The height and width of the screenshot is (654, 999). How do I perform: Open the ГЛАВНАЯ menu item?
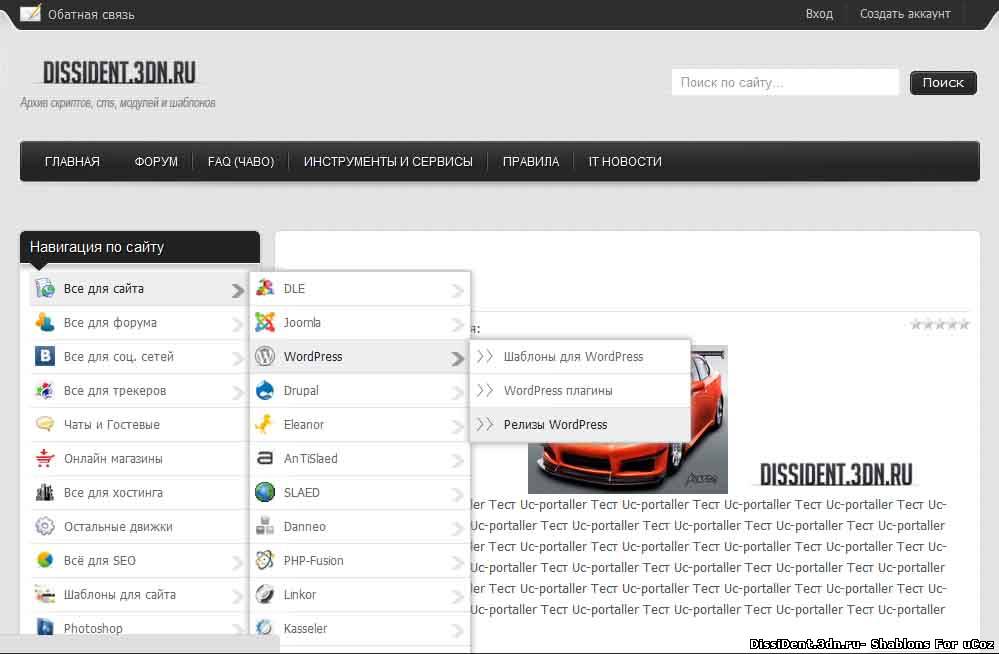click(x=72, y=161)
